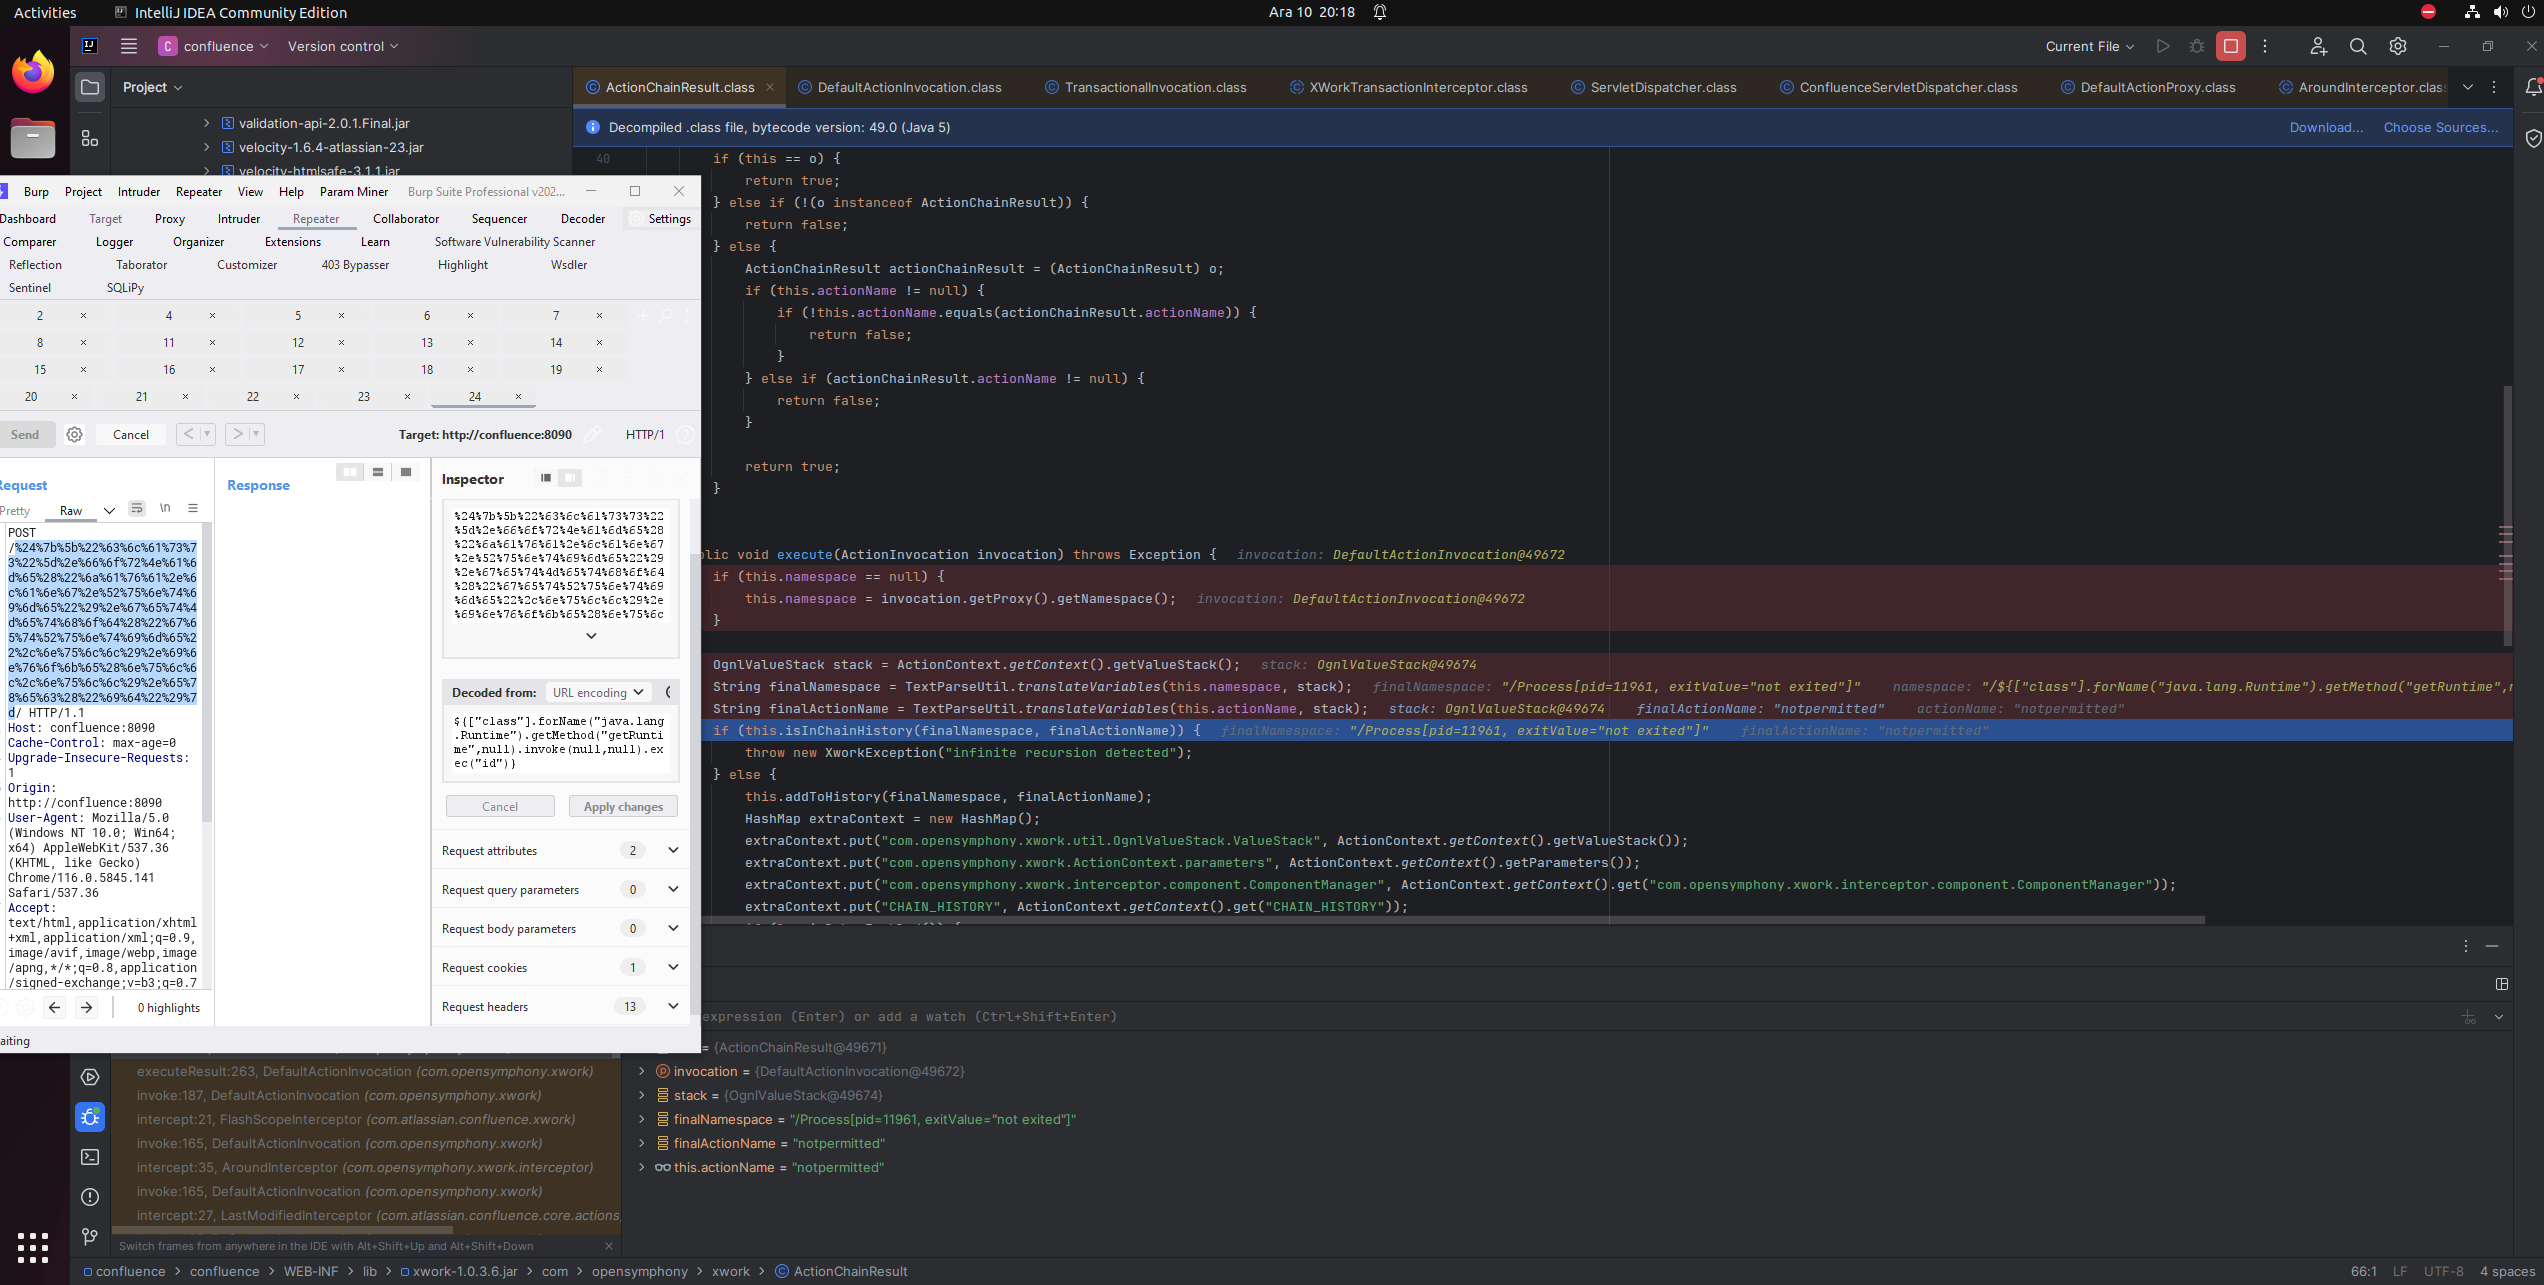Open the Terminal tool window
The height and width of the screenshot is (1285, 2544).
coord(90,1157)
